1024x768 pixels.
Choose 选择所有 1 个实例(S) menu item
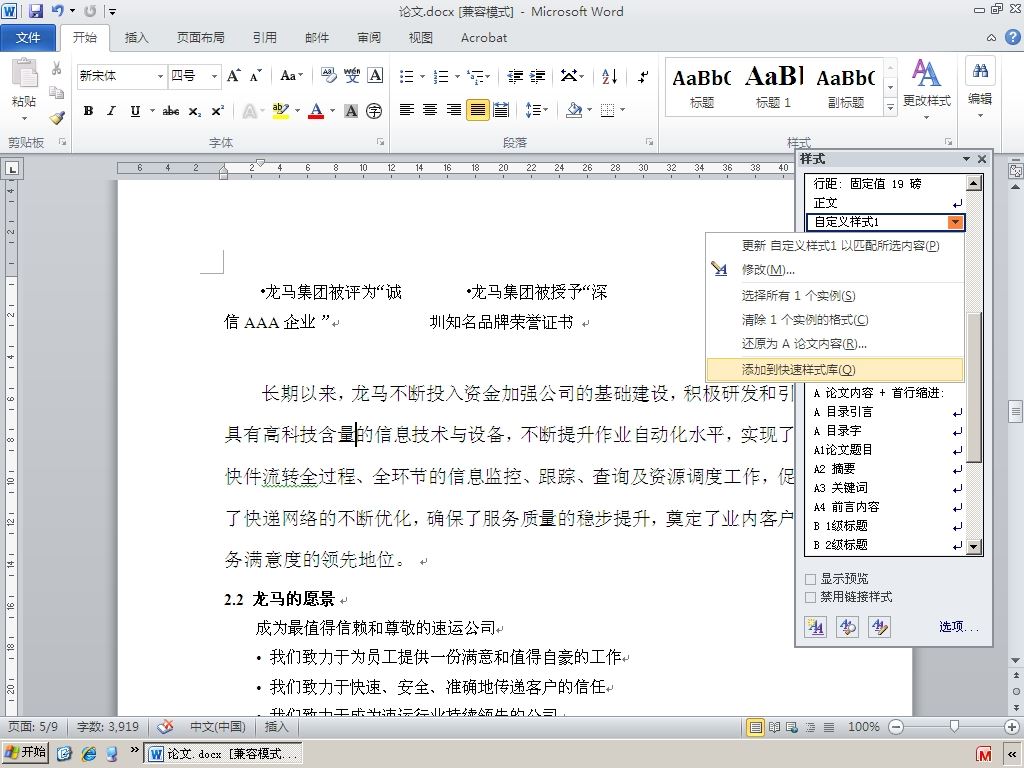[835, 296]
